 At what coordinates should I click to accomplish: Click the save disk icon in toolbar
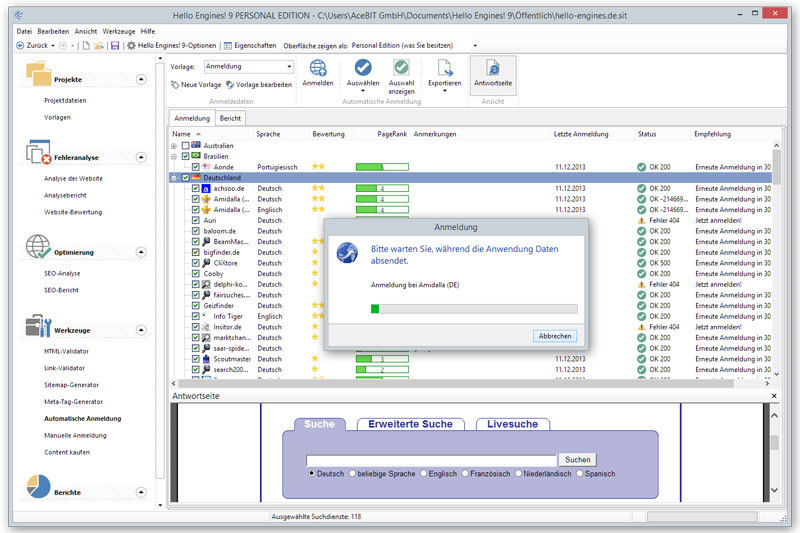(x=115, y=45)
